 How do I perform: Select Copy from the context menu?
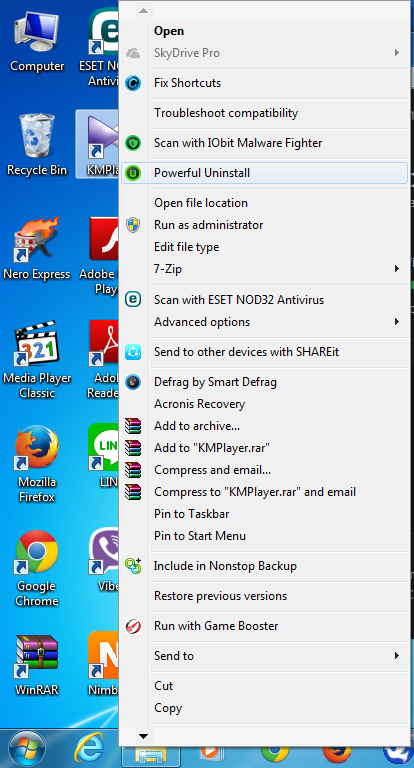tap(264, 708)
